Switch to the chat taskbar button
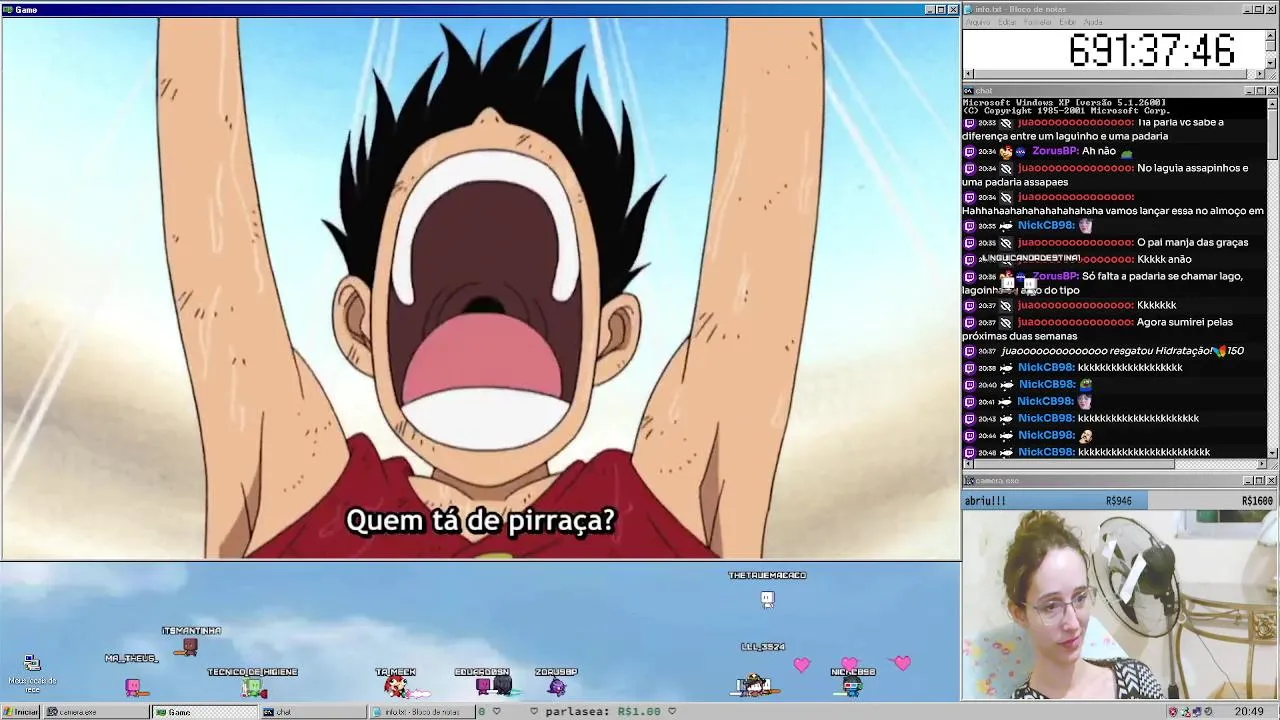The height and width of the screenshot is (720, 1280). [312, 712]
